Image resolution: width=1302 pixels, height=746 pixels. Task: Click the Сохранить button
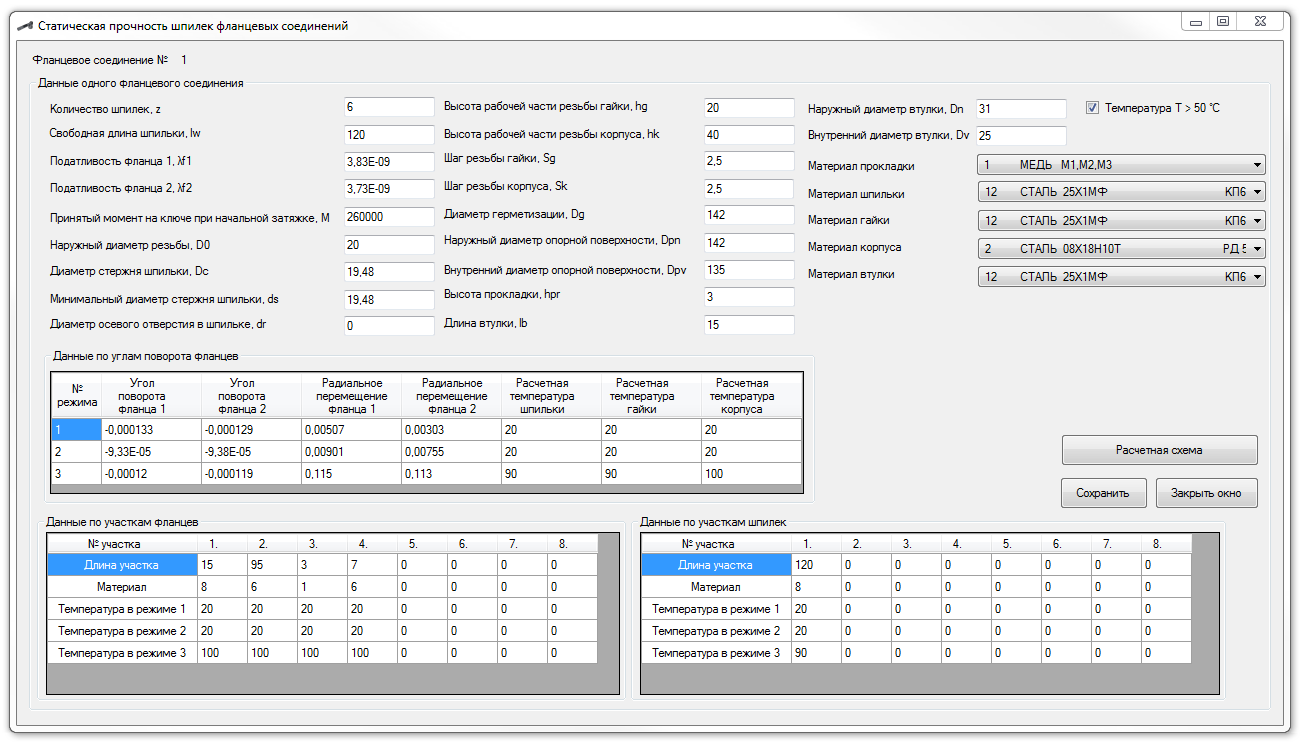(x=1103, y=493)
